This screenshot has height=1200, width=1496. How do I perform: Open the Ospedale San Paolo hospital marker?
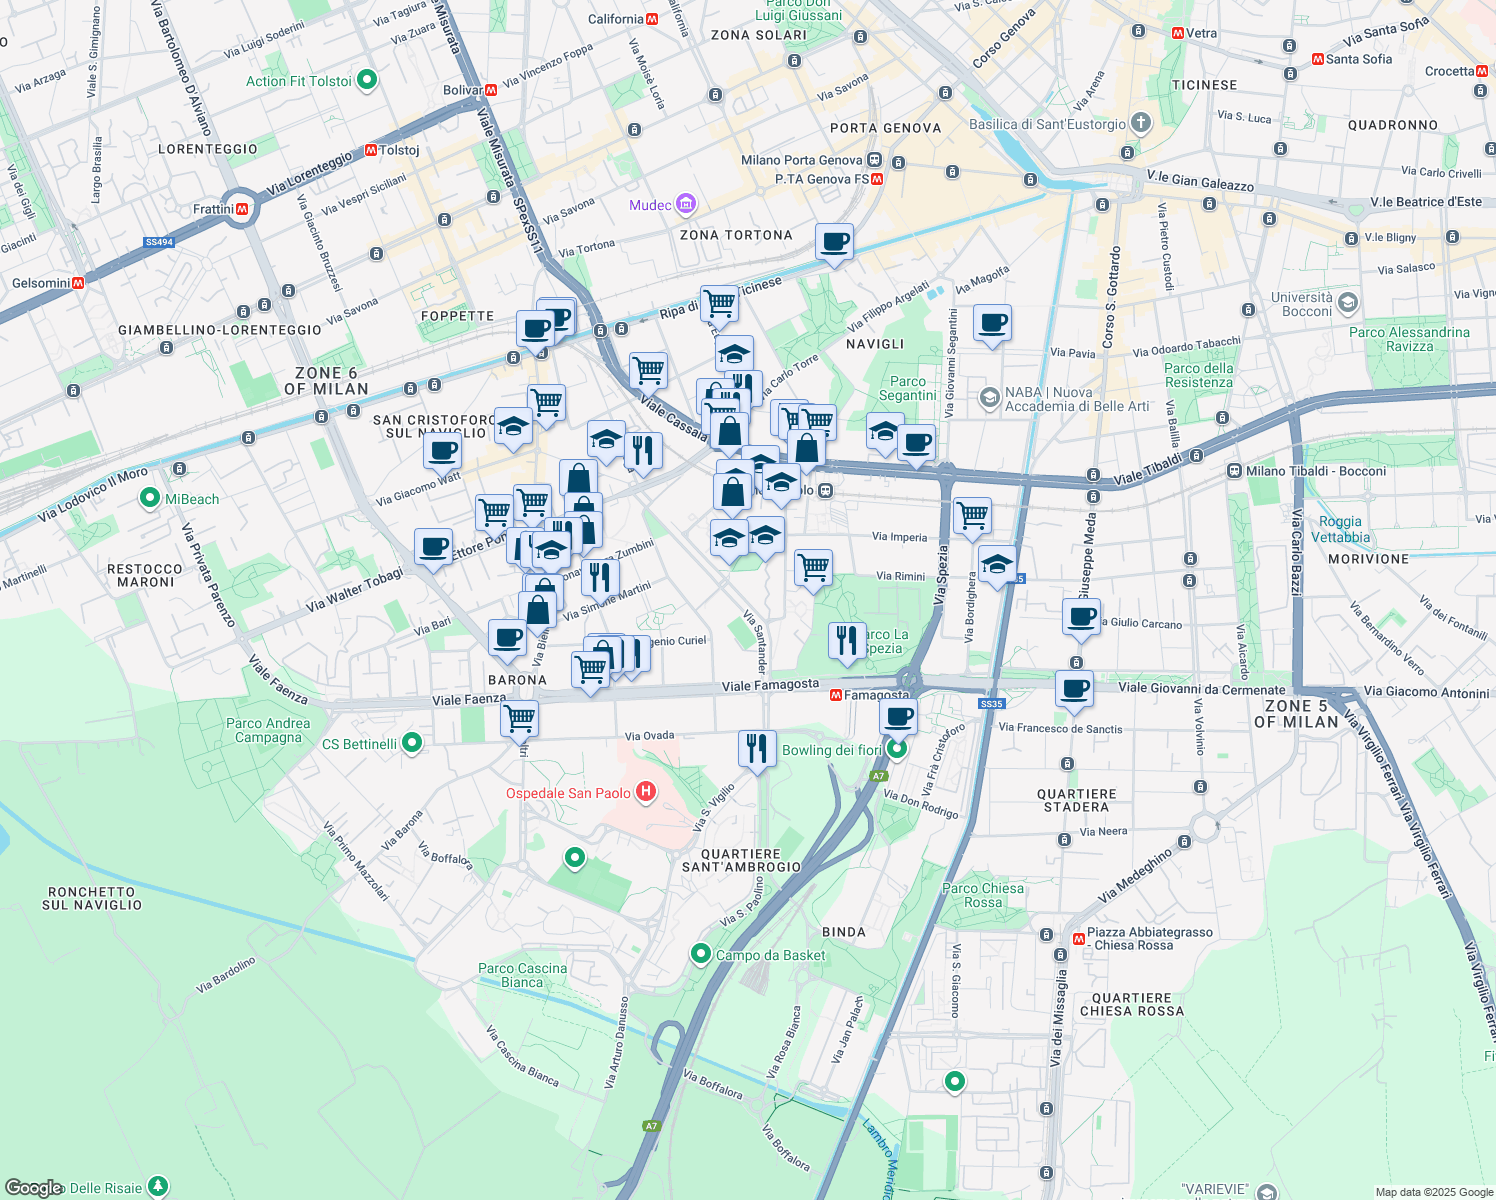click(x=646, y=790)
